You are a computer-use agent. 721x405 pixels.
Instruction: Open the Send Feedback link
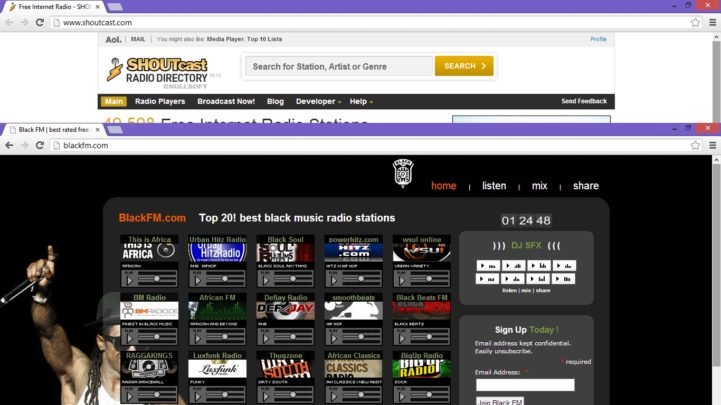pyautogui.click(x=584, y=101)
